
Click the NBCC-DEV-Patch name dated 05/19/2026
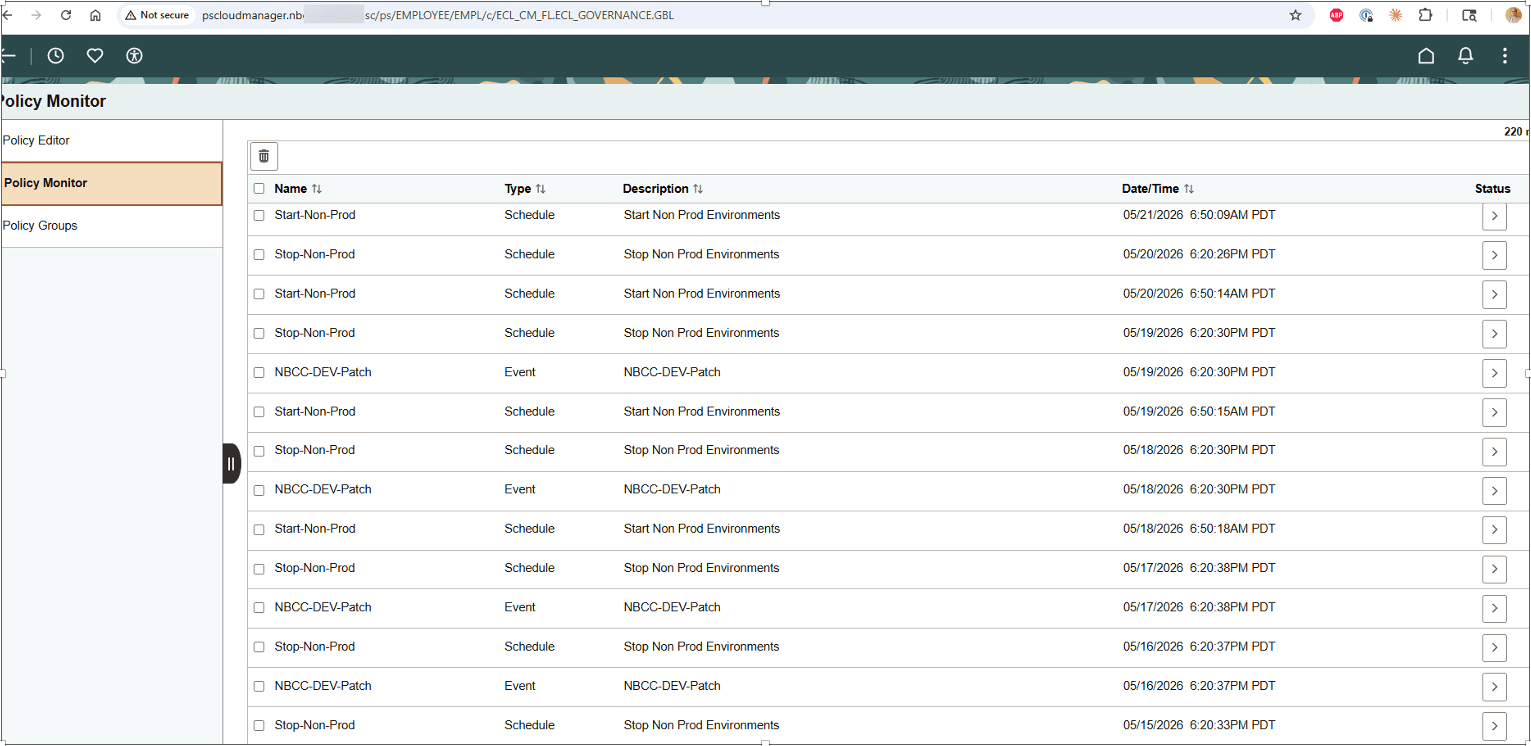point(323,372)
